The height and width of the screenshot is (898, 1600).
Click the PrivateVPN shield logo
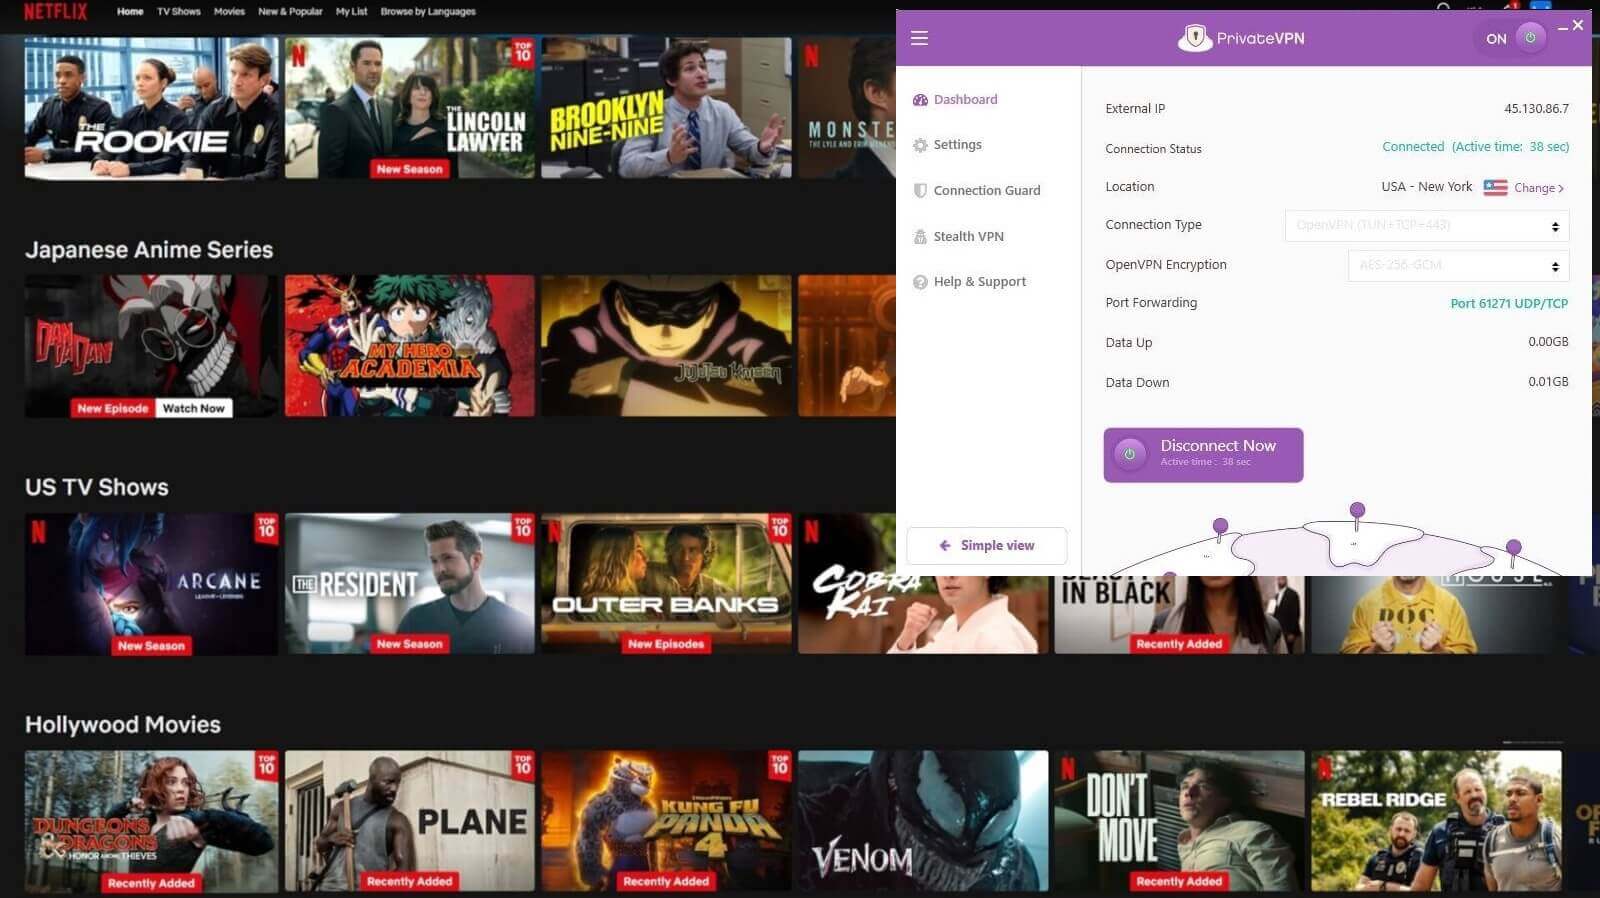click(1194, 38)
